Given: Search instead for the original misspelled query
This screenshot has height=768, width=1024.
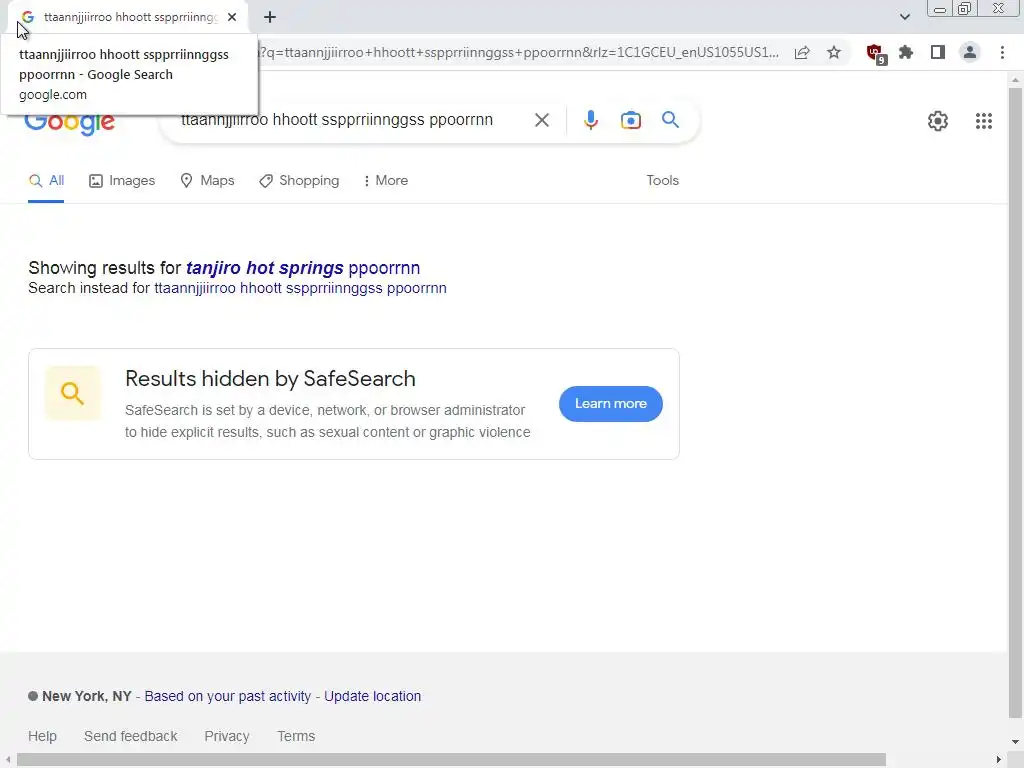Looking at the screenshot, I should click(x=300, y=288).
